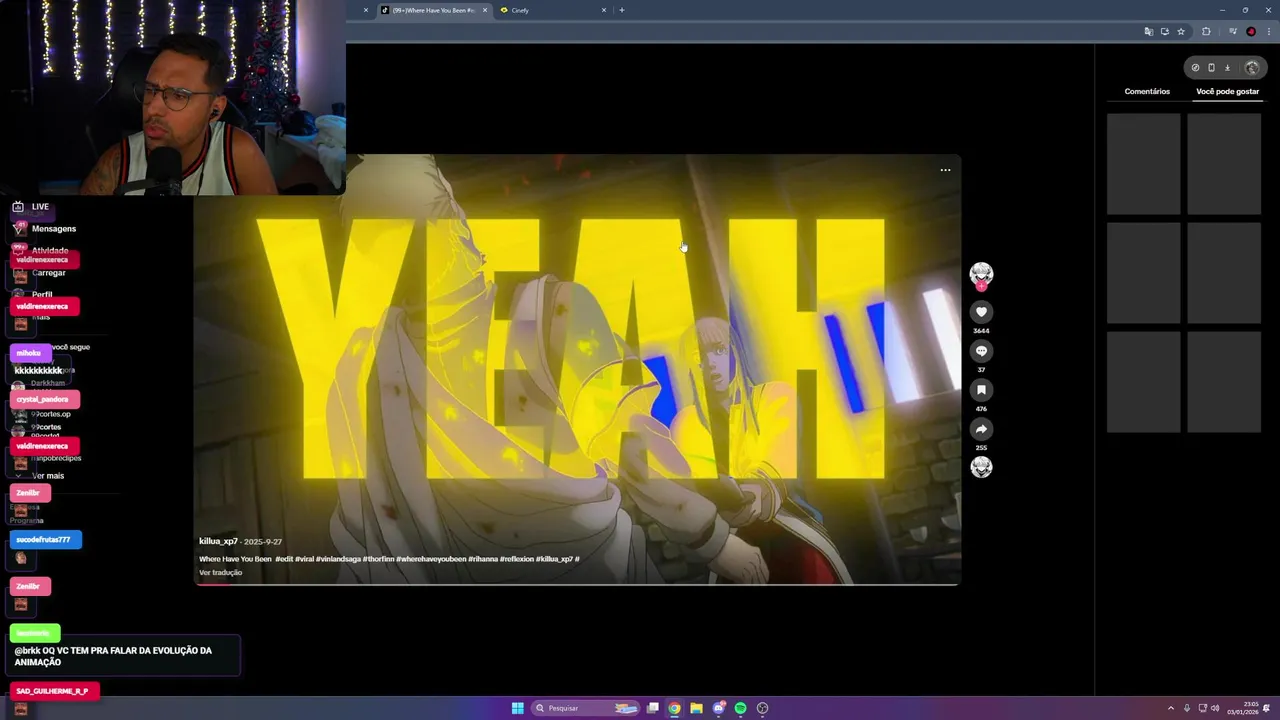Open the Chrome three-dot menu
The image size is (1280, 720).
[x=1268, y=32]
